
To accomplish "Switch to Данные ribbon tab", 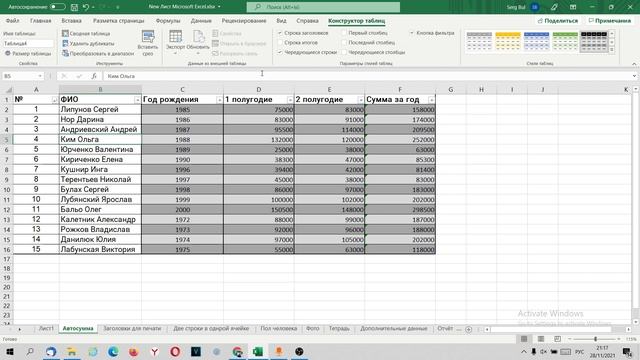I will 201,21.
